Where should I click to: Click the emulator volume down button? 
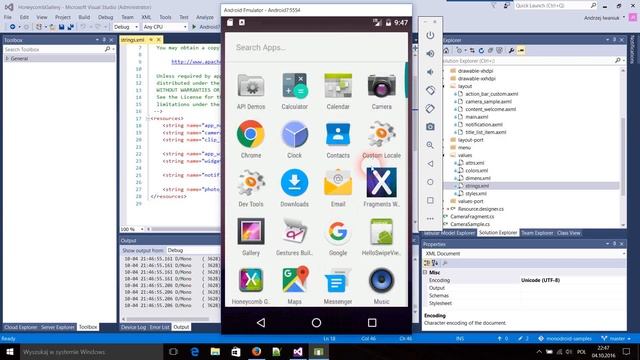(x=430, y=72)
